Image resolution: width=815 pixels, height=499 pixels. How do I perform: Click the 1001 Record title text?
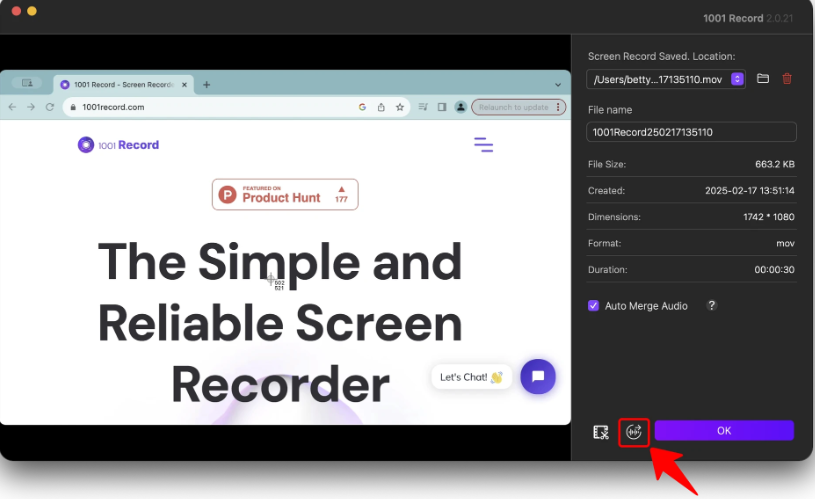coord(733,18)
